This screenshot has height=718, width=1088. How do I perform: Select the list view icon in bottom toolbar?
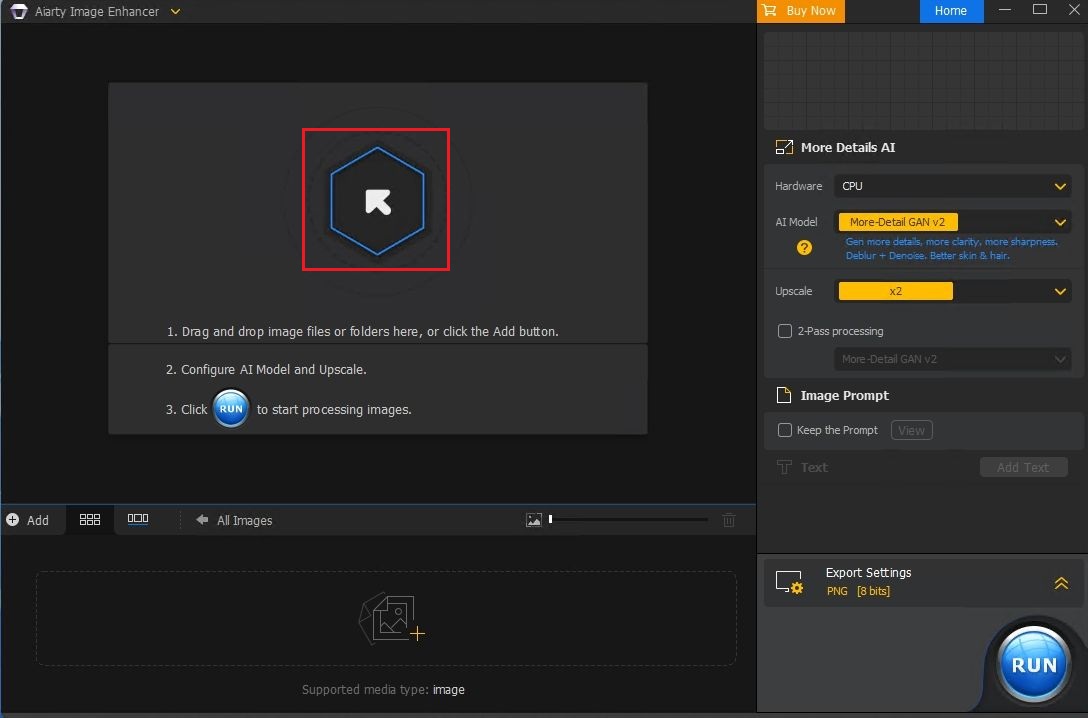137,519
